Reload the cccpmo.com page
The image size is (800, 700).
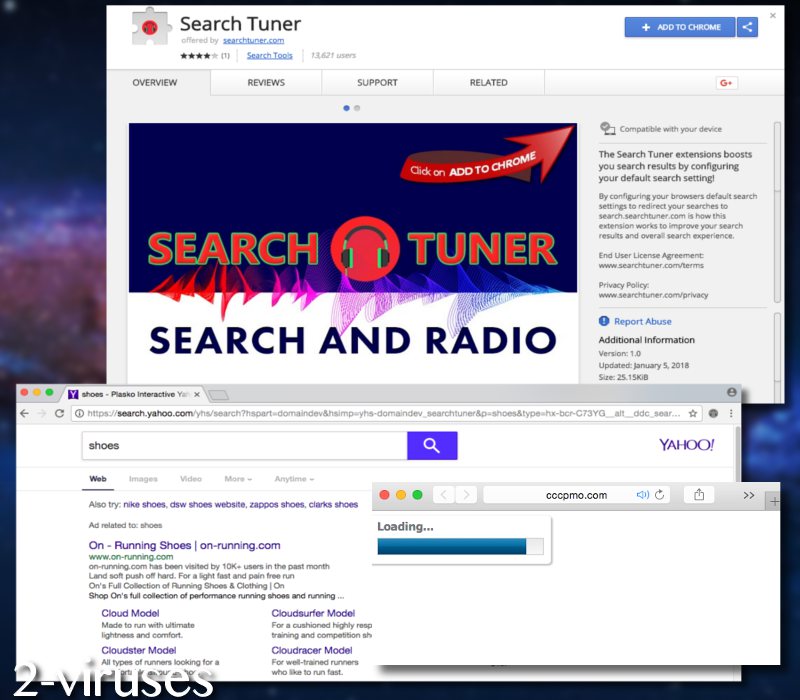click(x=660, y=493)
